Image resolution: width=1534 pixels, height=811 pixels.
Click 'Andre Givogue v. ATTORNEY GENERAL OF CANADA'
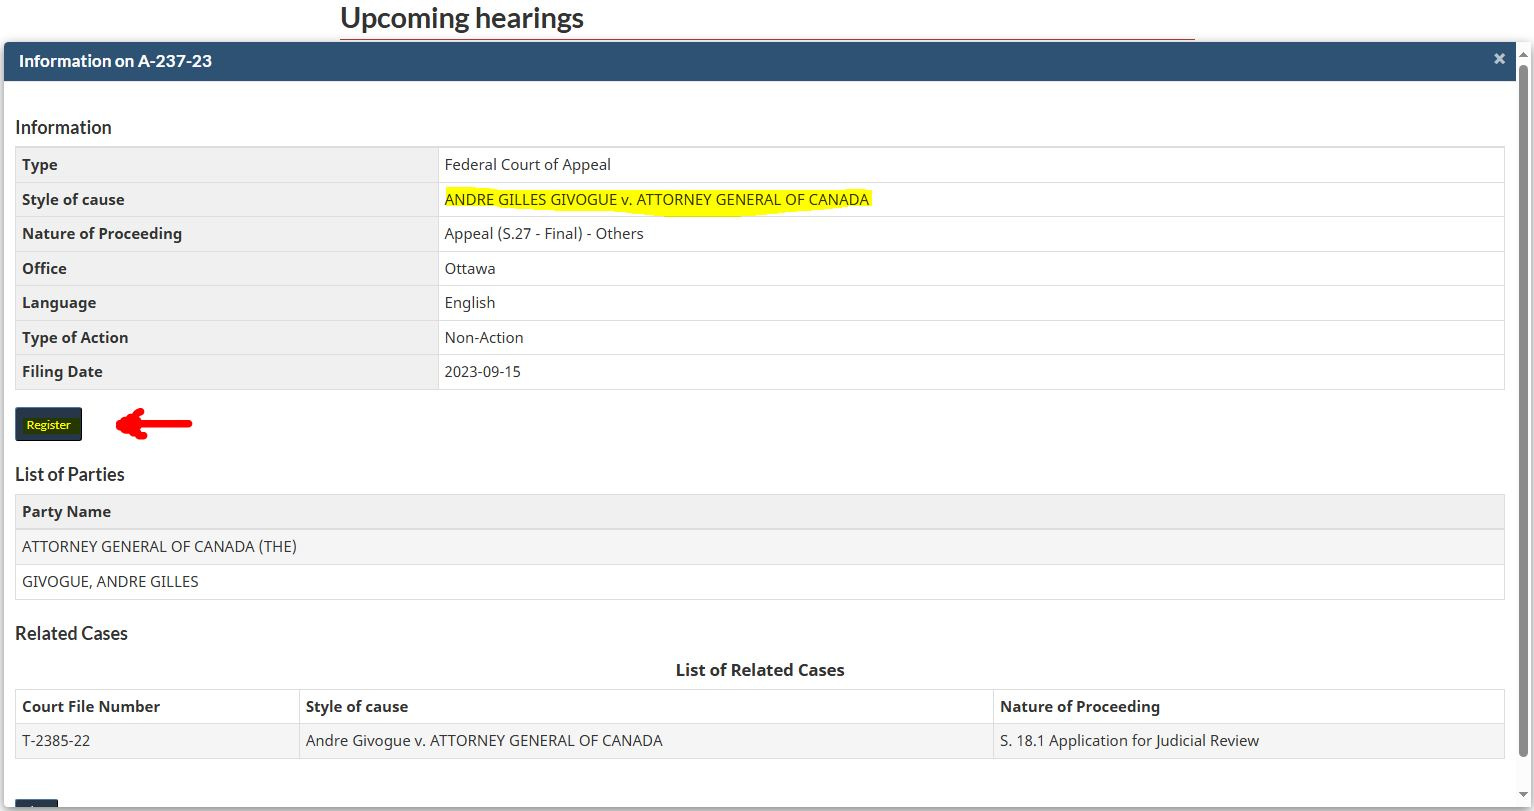pos(484,741)
